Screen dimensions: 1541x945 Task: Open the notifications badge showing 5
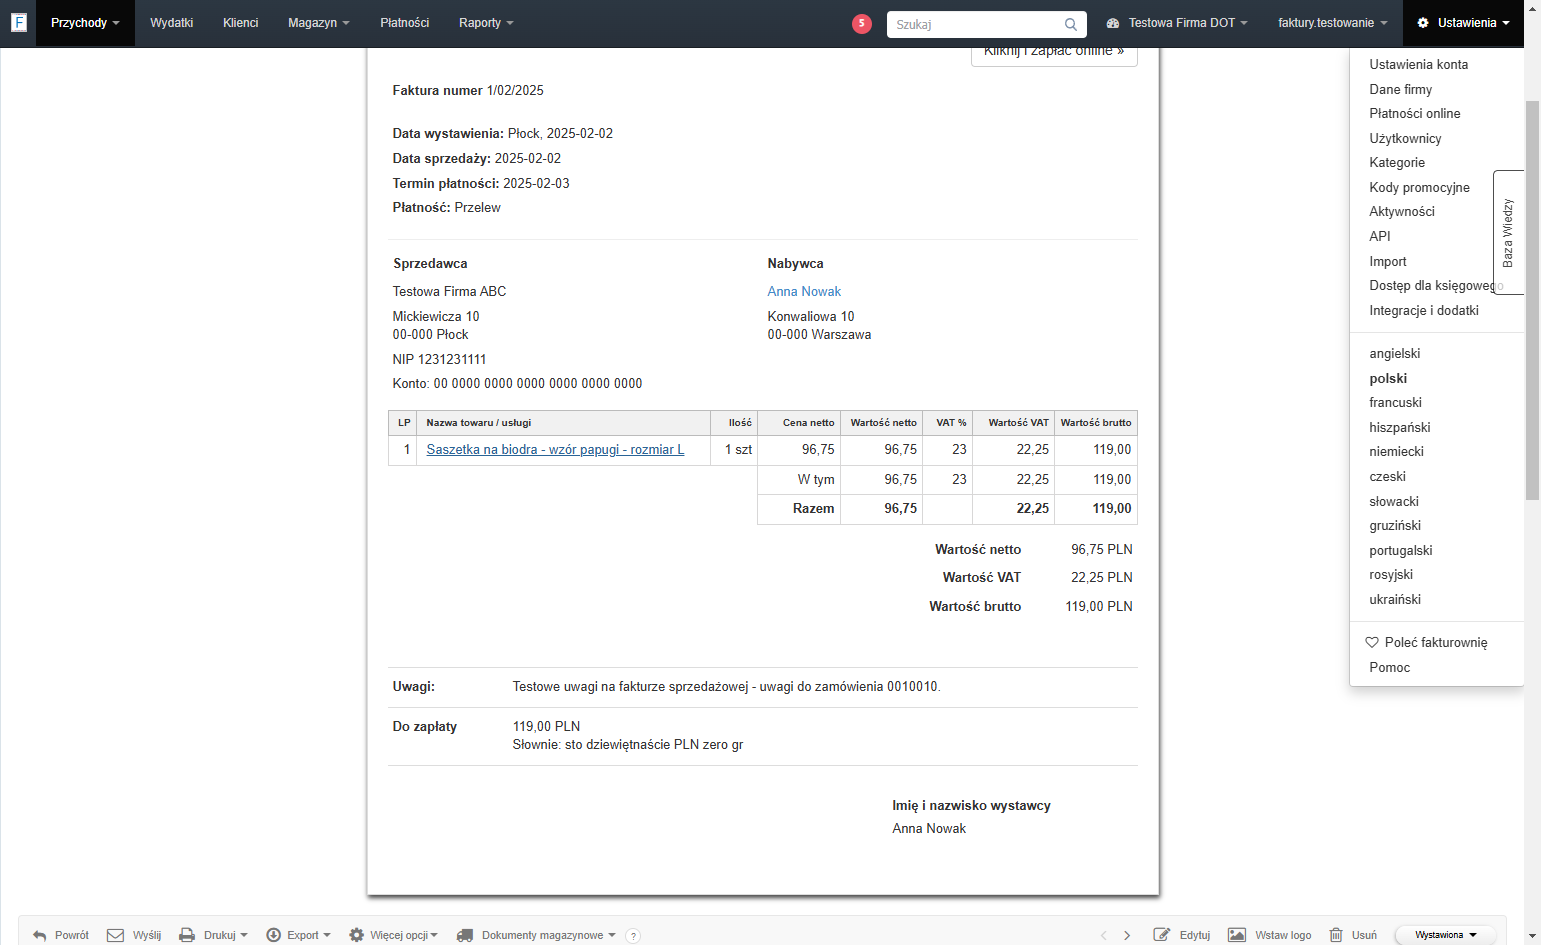point(862,23)
